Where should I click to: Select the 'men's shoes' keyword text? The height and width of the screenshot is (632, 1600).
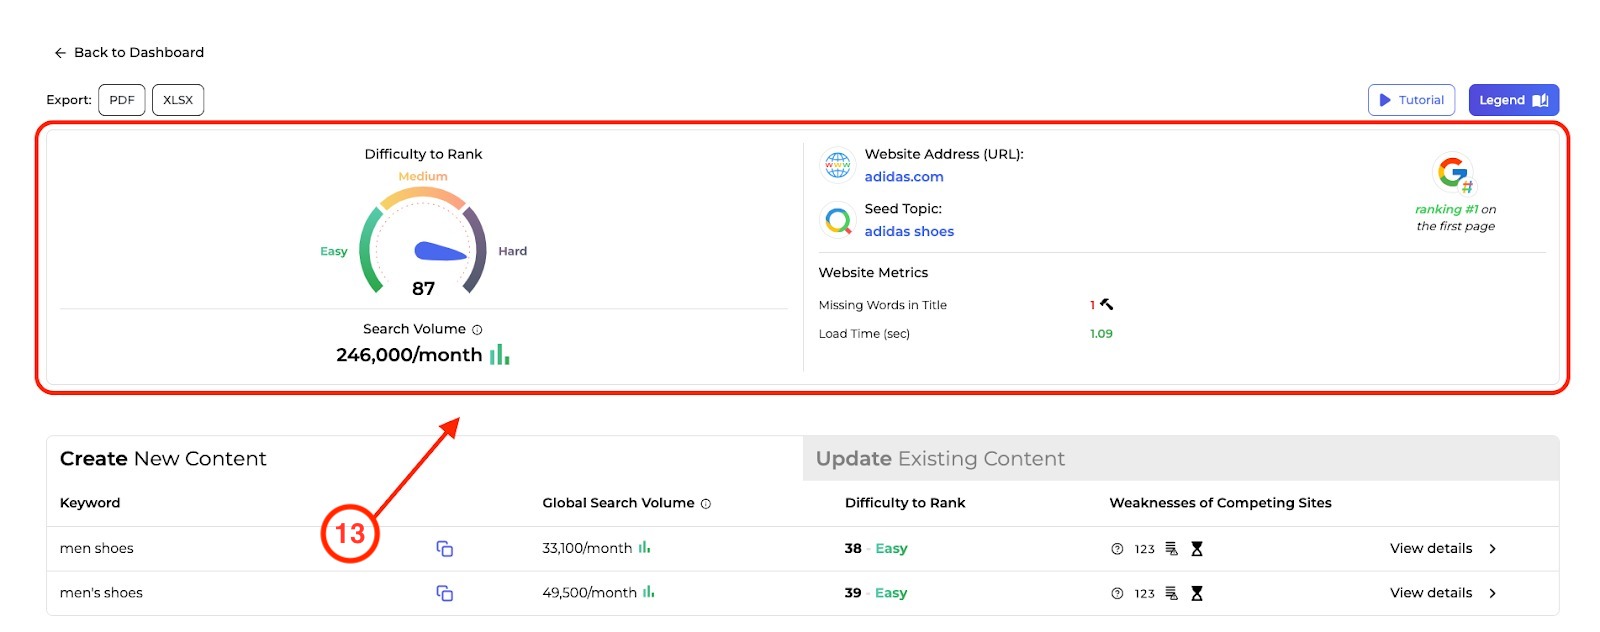[101, 593]
